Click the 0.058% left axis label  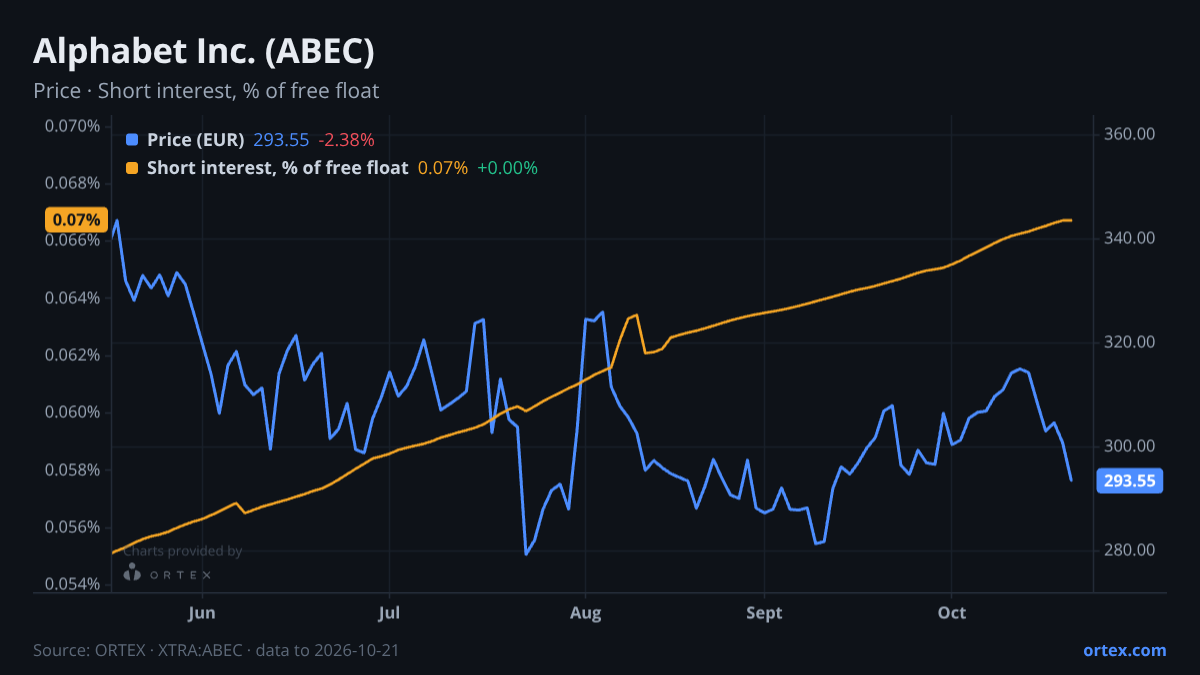pyautogui.click(x=72, y=470)
